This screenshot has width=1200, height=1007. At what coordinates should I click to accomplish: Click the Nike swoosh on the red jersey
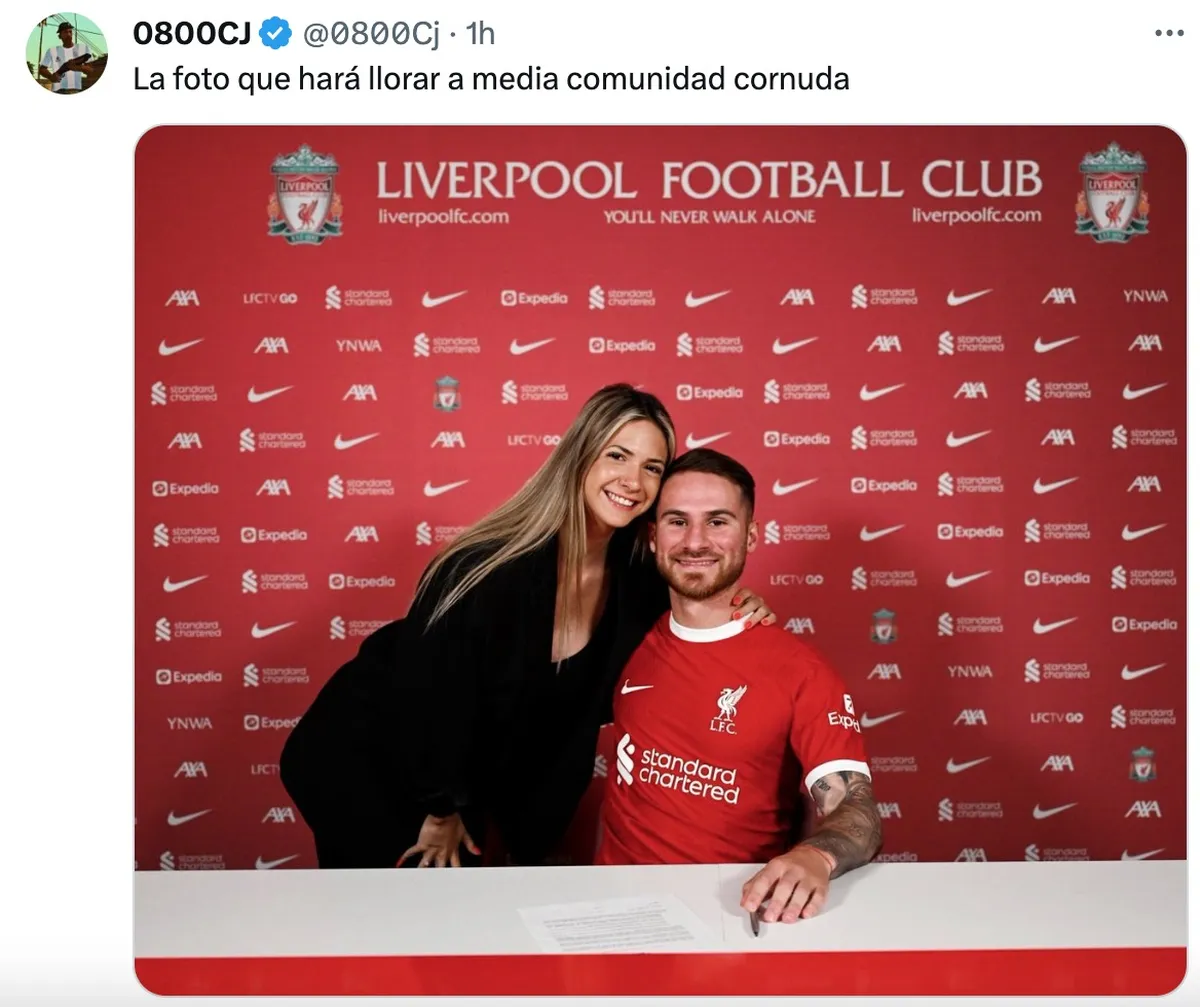coord(636,688)
